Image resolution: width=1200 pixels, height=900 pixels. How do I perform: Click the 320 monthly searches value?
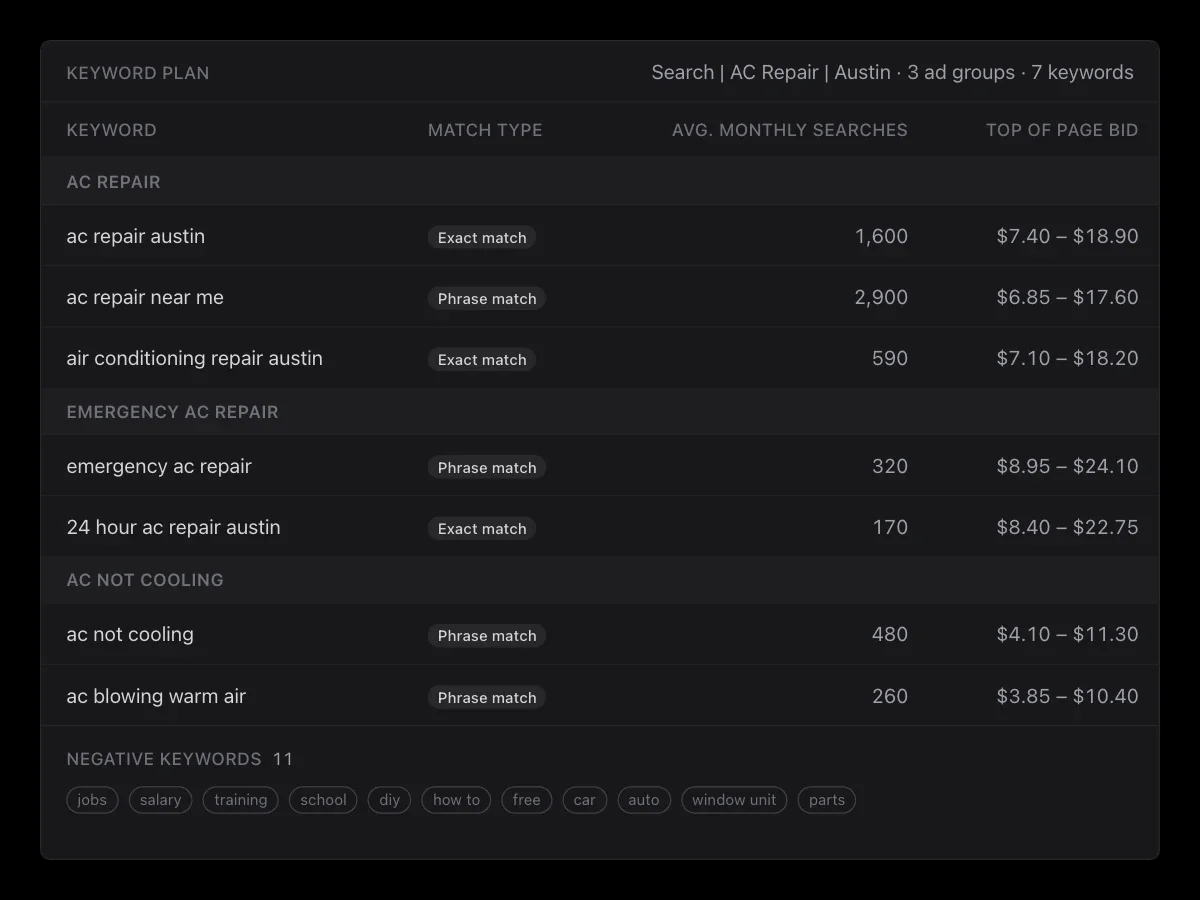[x=890, y=467]
